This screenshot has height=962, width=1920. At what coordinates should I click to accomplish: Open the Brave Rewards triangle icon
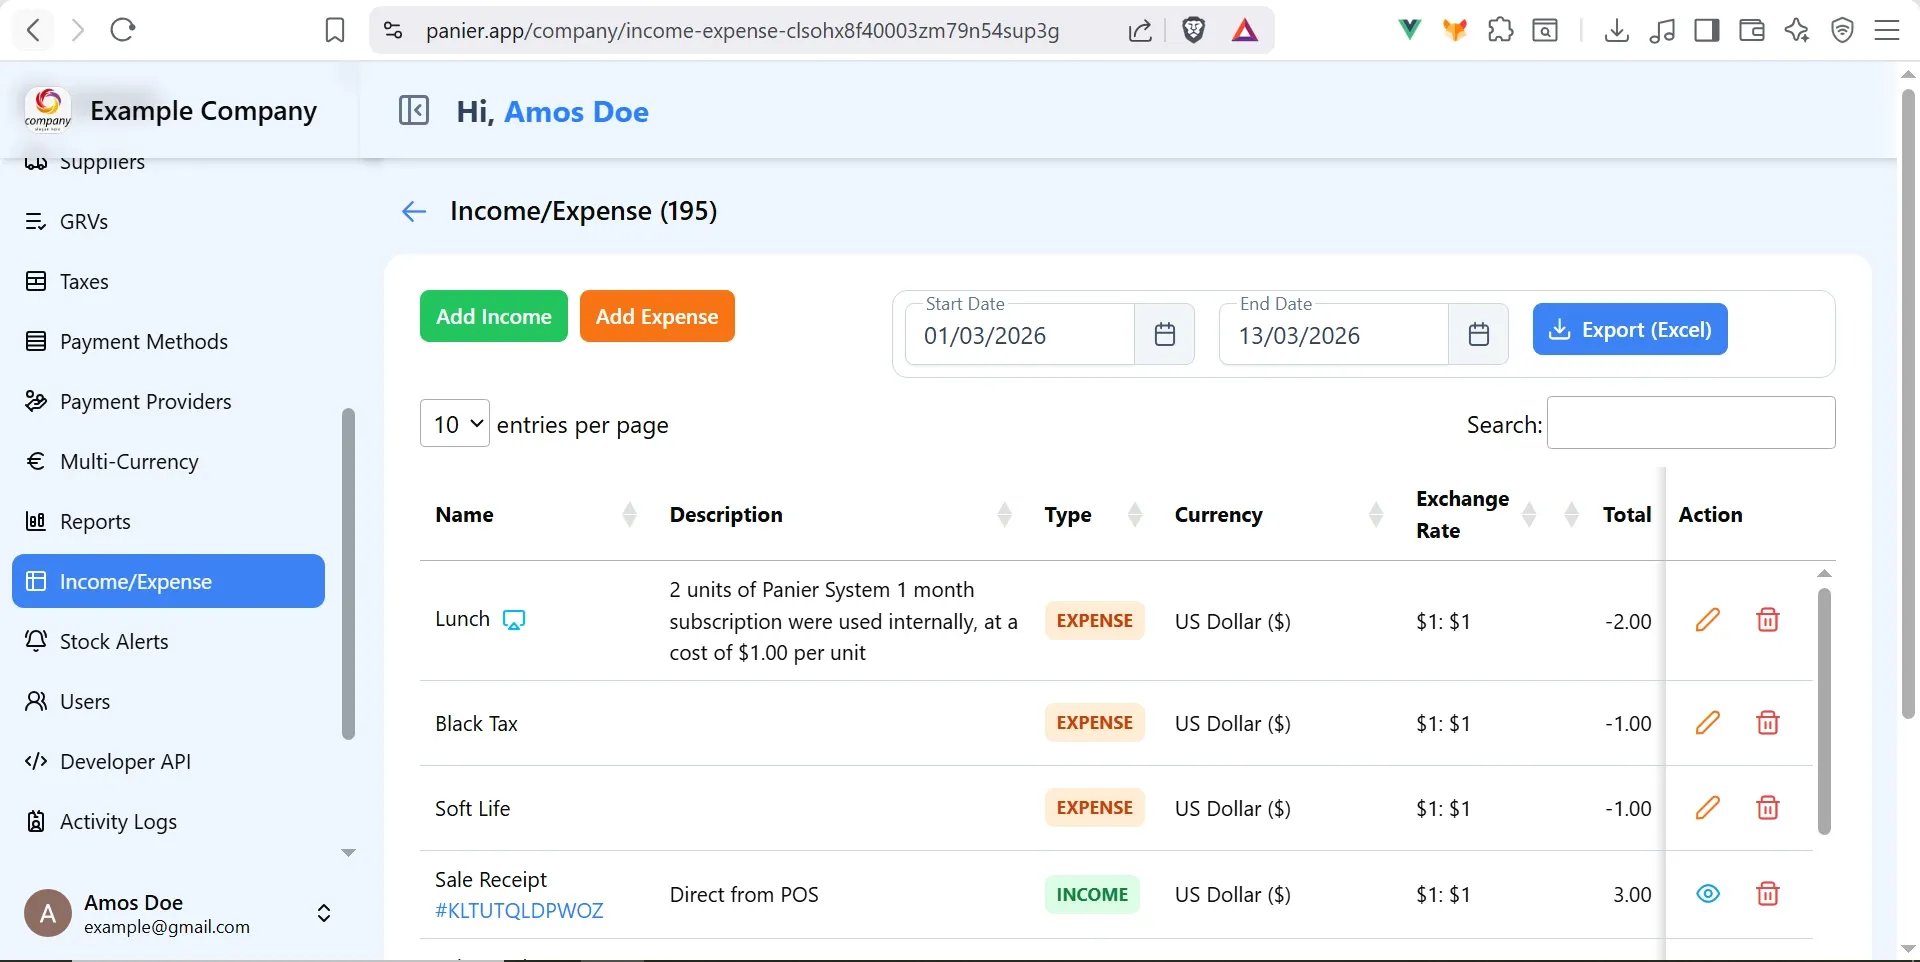(1245, 31)
